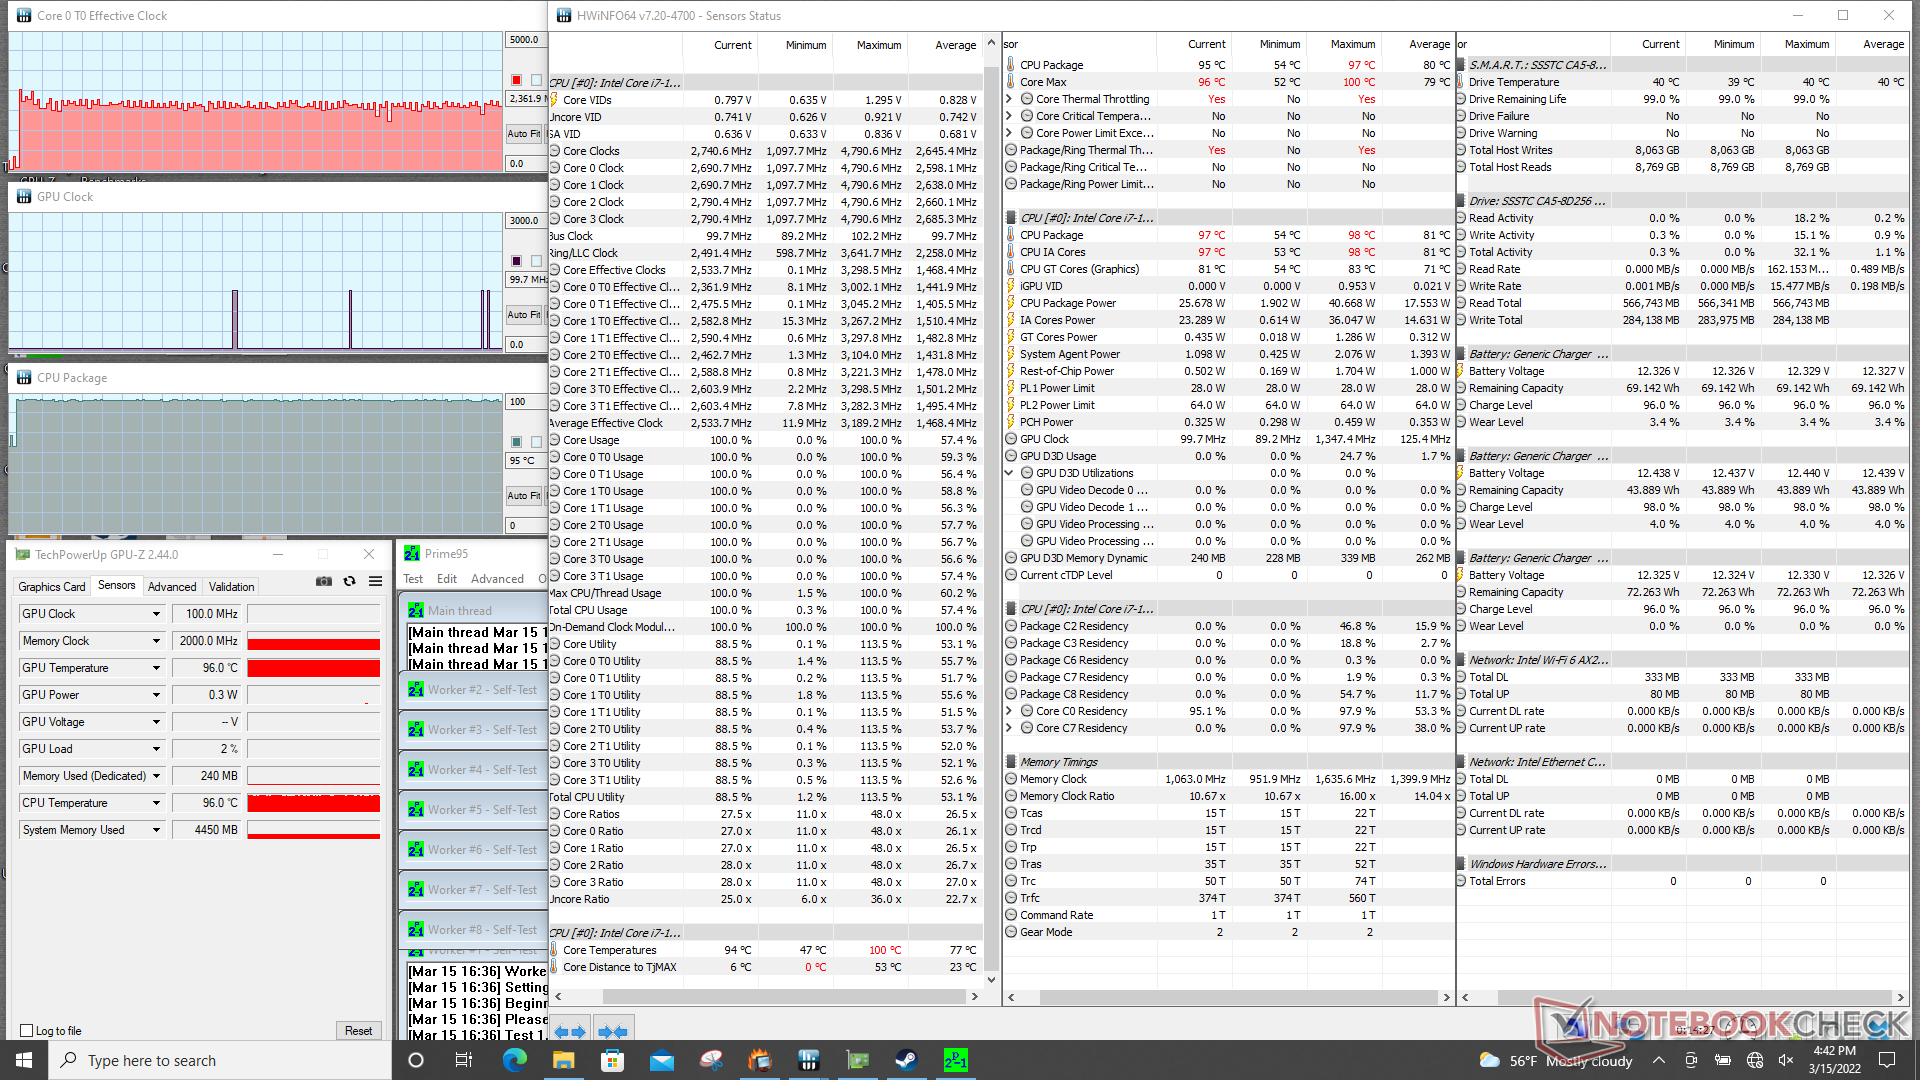The height and width of the screenshot is (1080, 1920).
Task: Open File Explorer from the taskbar
Action: click(x=564, y=1060)
